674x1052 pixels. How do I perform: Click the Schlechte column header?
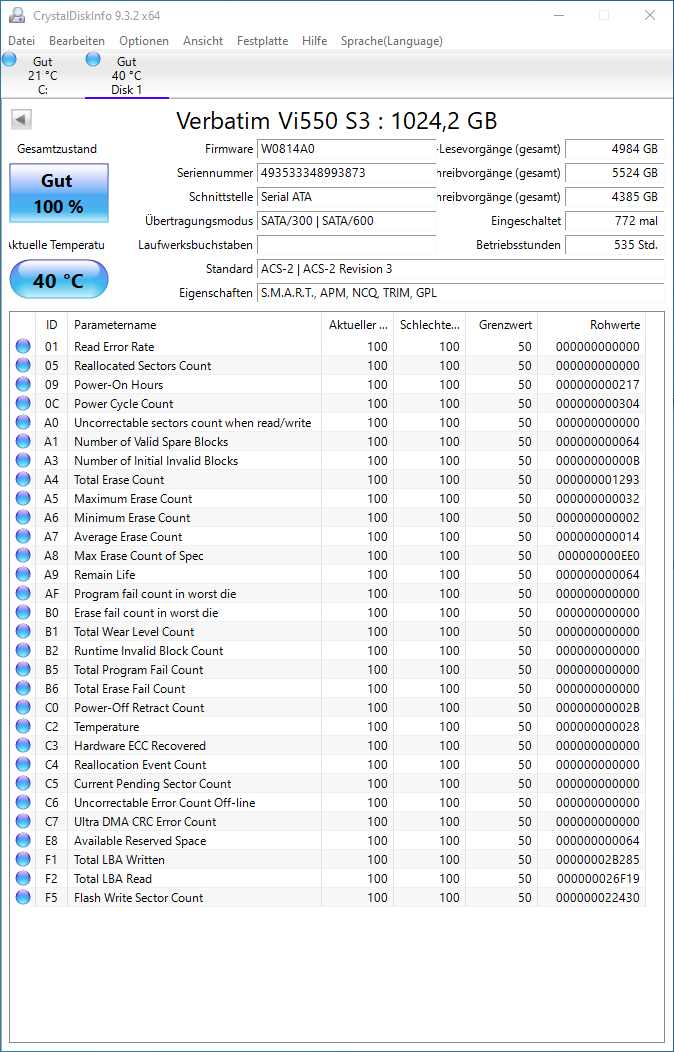(x=429, y=325)
